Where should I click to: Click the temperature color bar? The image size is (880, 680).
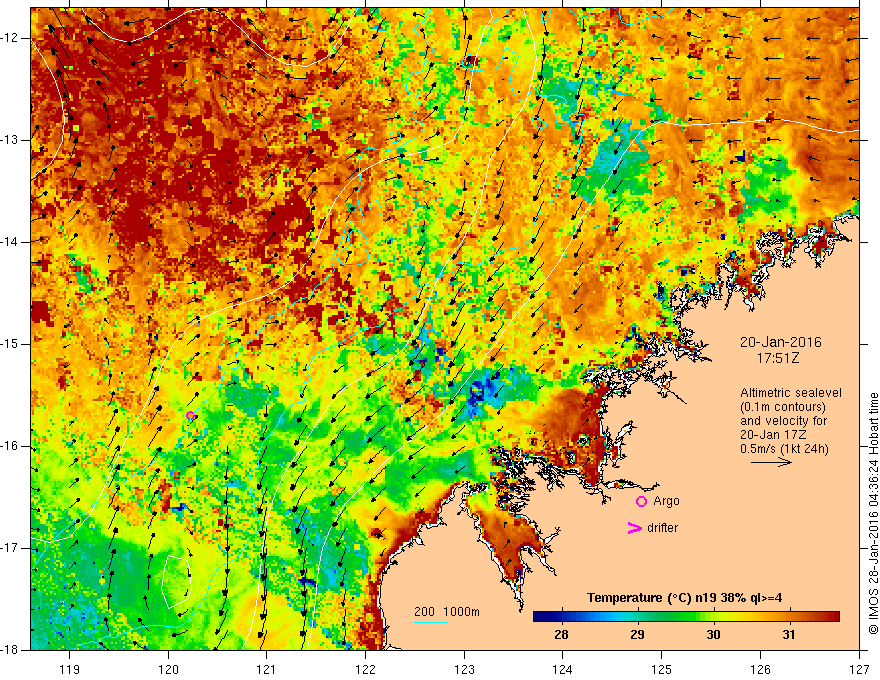tap(686, 617)
